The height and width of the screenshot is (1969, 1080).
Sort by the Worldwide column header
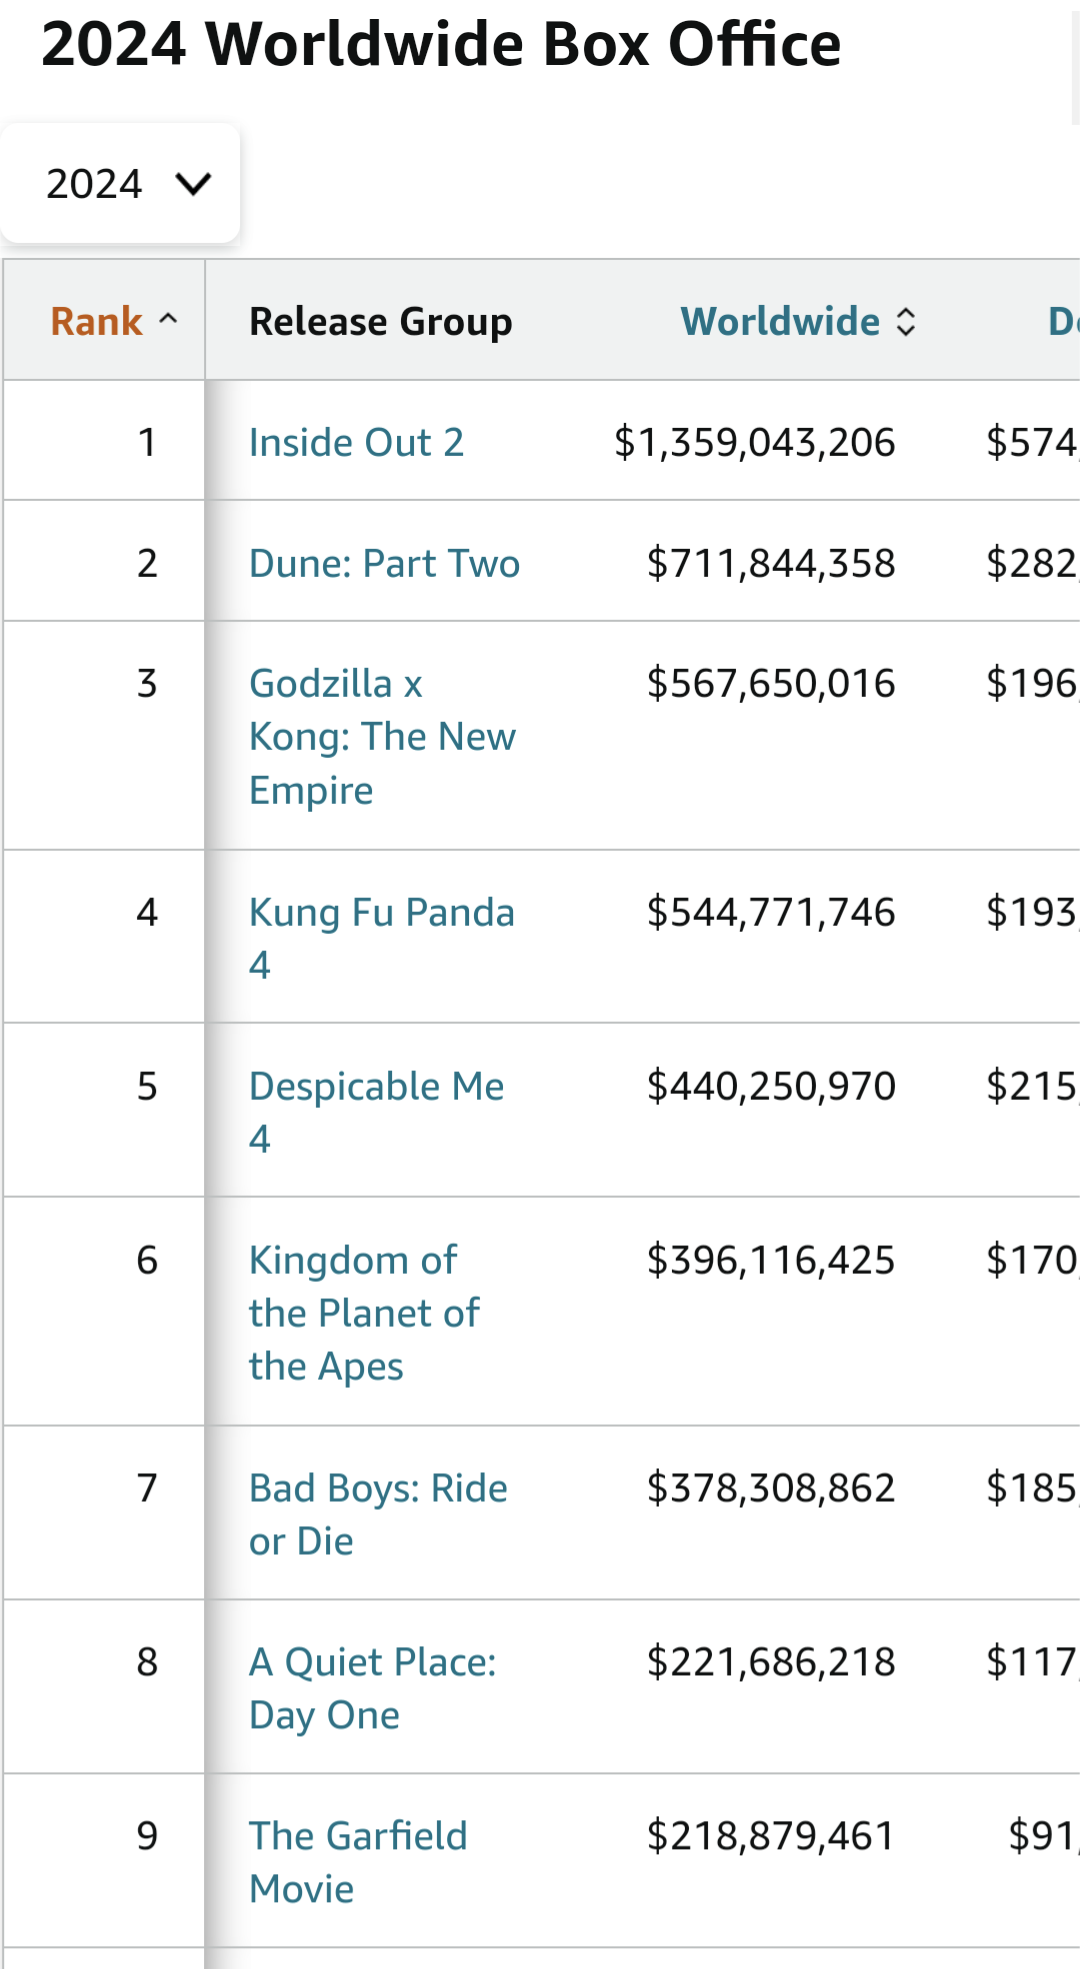pyautogui.click(x=780, y=322)
